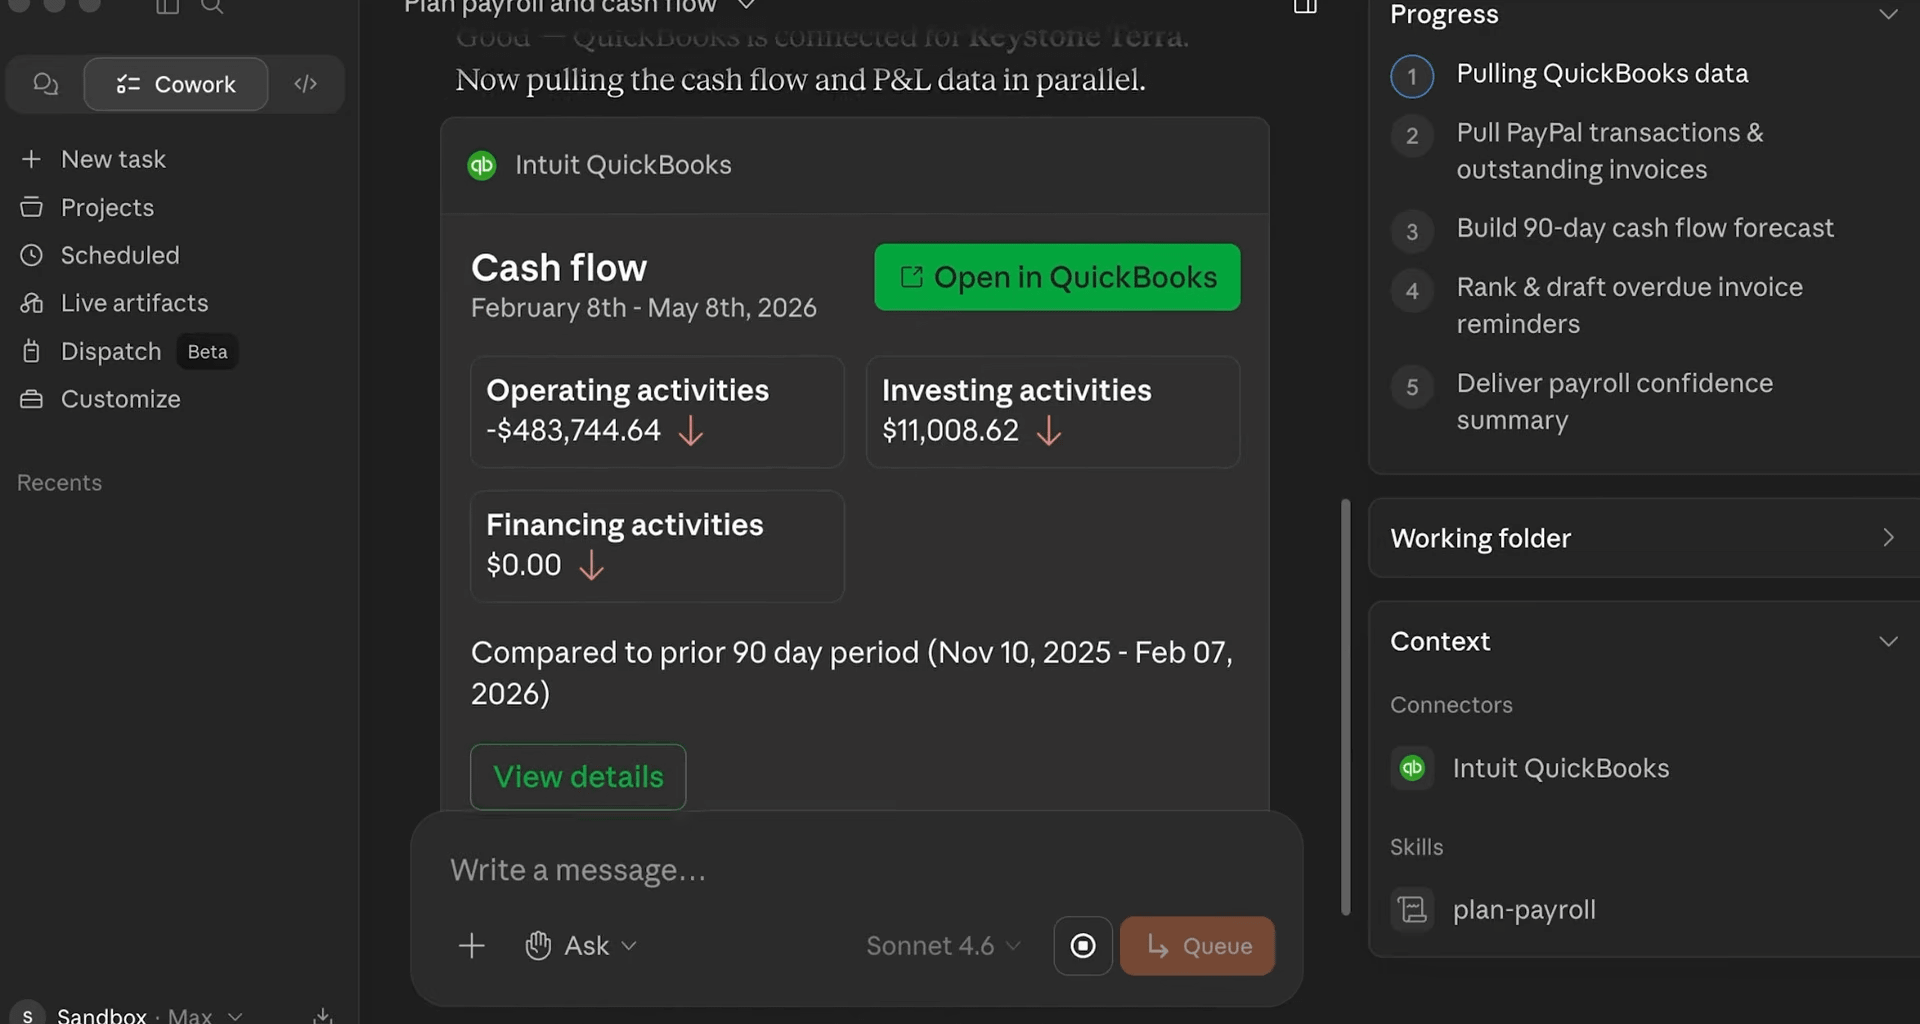This screenshot has width=1920, height=1024.
Task: Click the Intuit QuickBooks connector icon
Action: pyautogui.click(x=1412, y=768)
